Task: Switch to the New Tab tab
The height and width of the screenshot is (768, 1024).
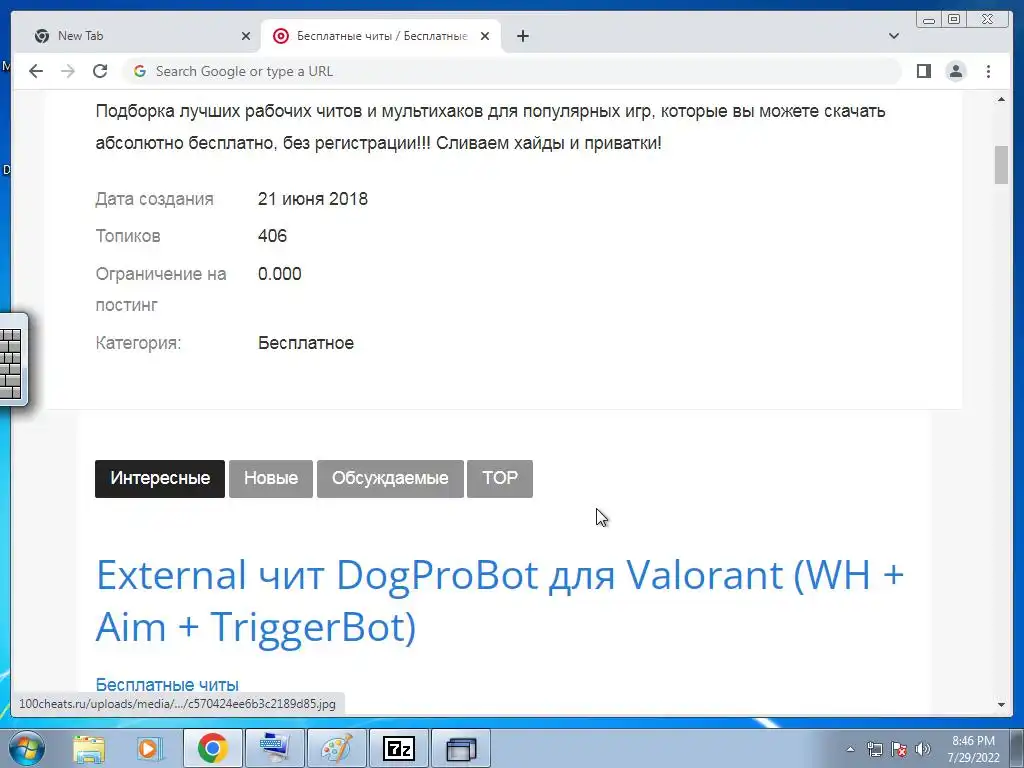Action: click(x=142, y=36)
